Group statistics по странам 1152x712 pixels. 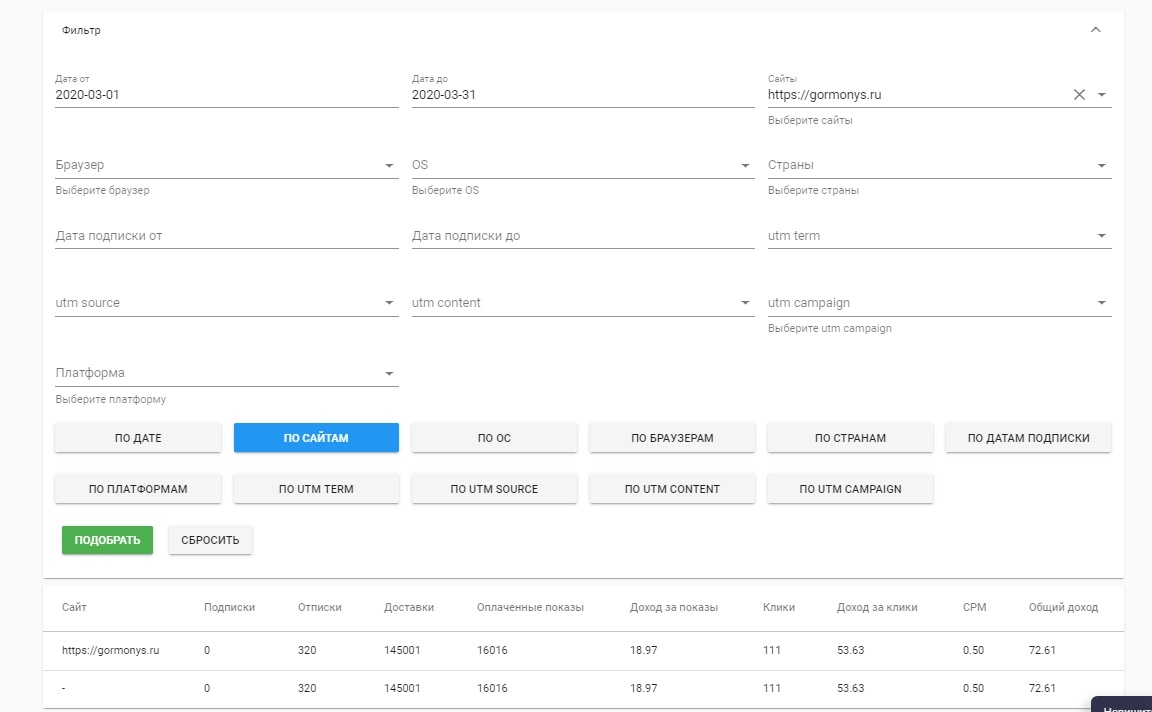[x=850, y=438]
